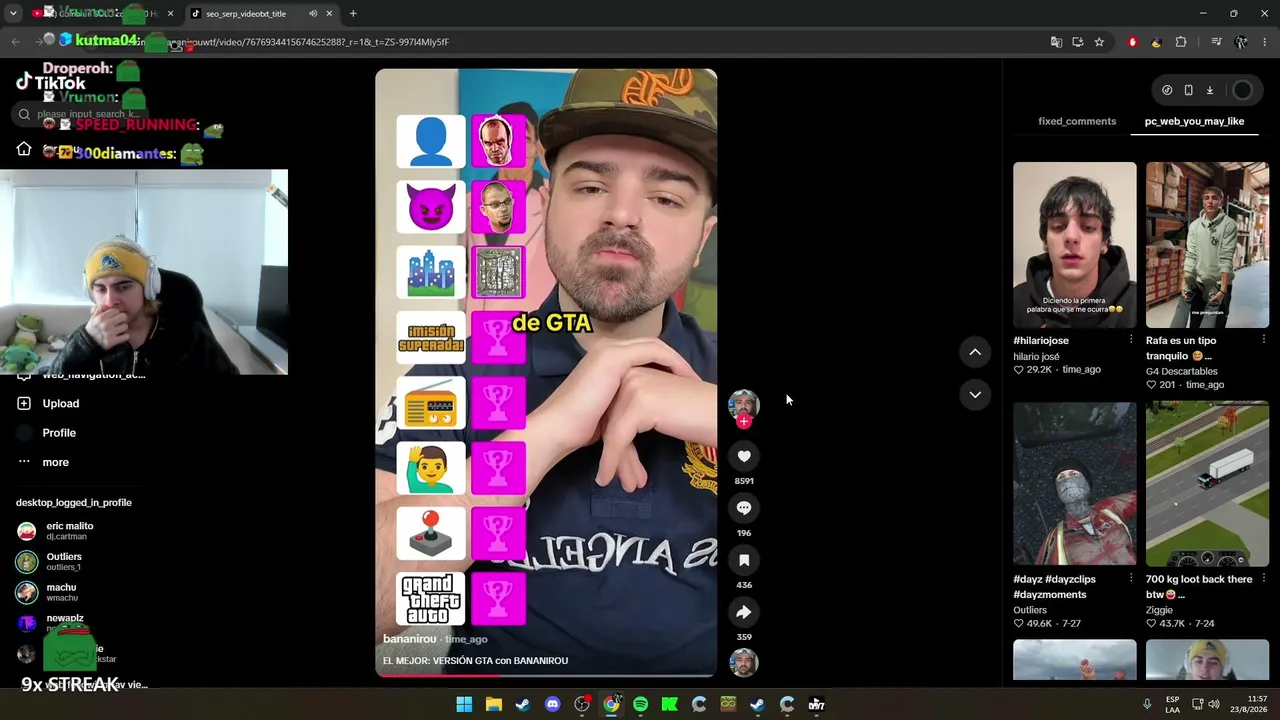Click the Ziggie author name
The height and width of the screenshot is (720, 1280).
(x=1160, y=610)
